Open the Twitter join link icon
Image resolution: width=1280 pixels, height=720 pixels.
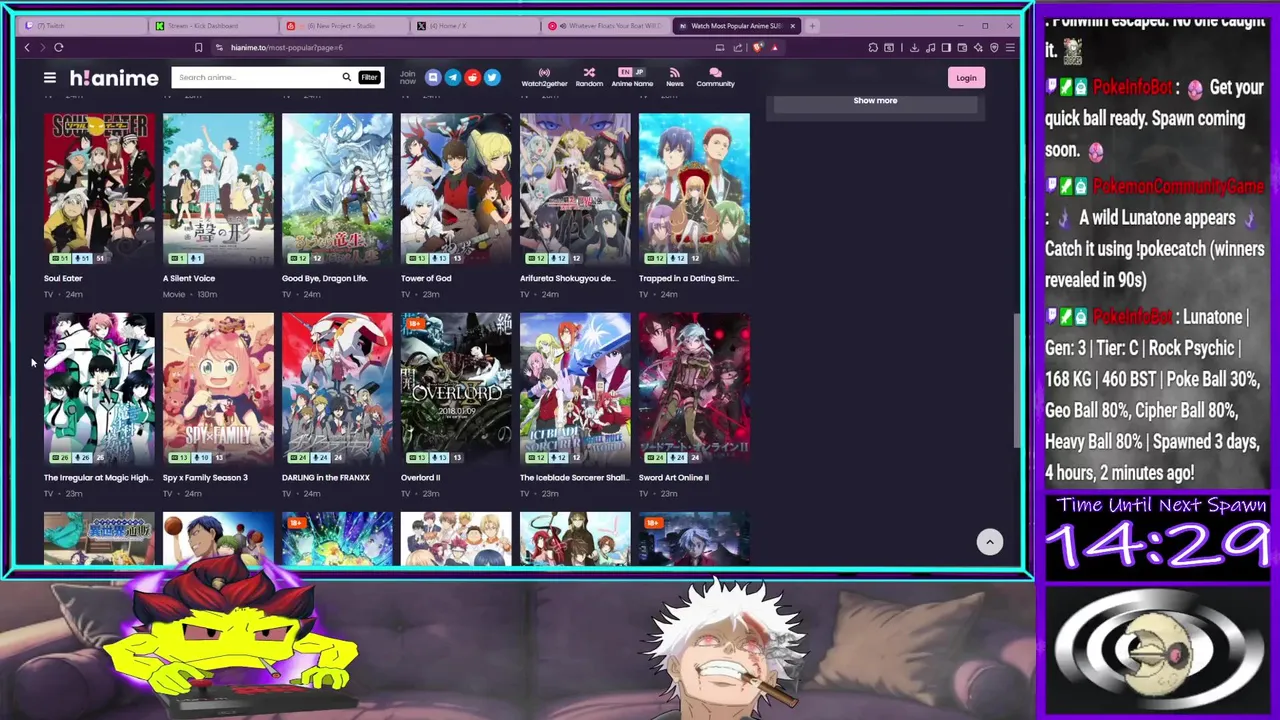pos(492,77)
